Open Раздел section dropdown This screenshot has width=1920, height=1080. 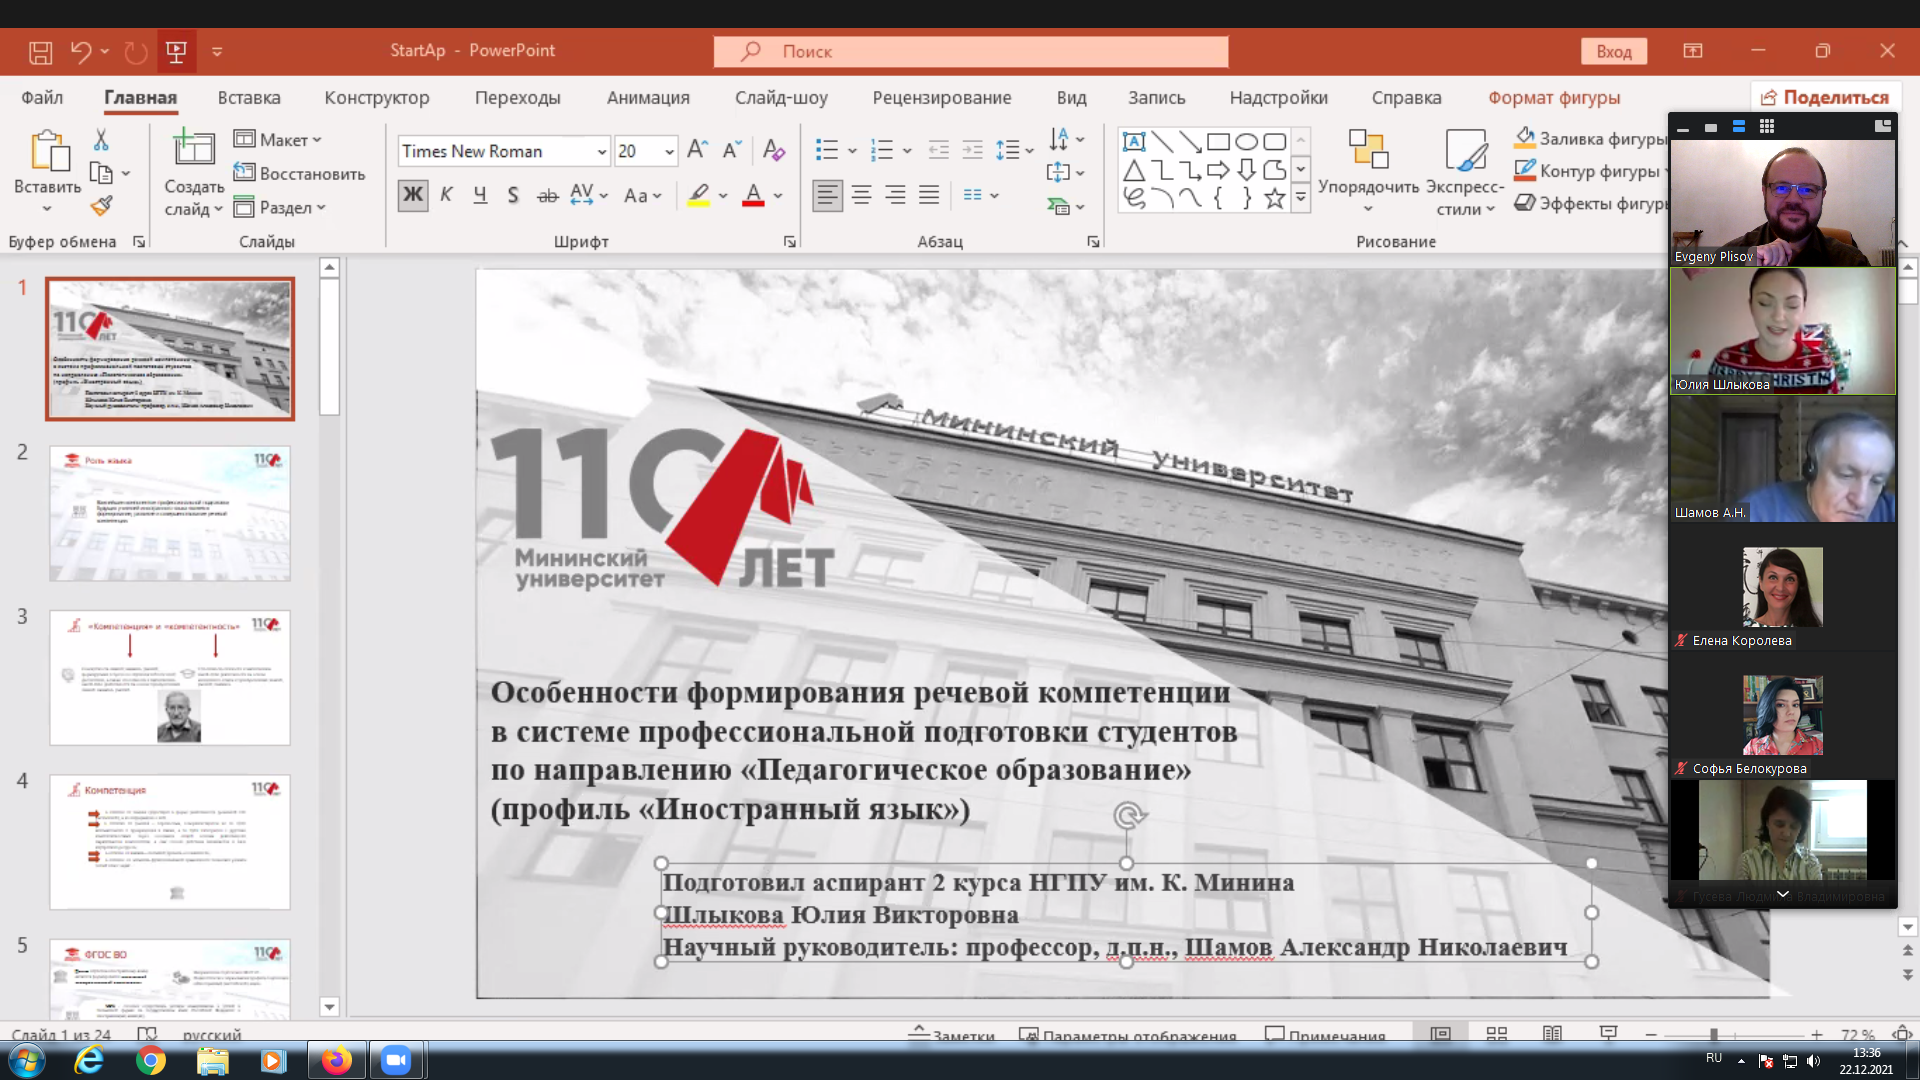(280, 207)
